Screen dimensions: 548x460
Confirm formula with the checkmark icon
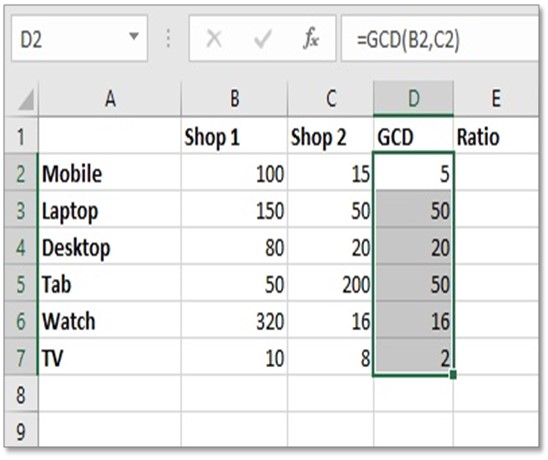pos(262,38)
